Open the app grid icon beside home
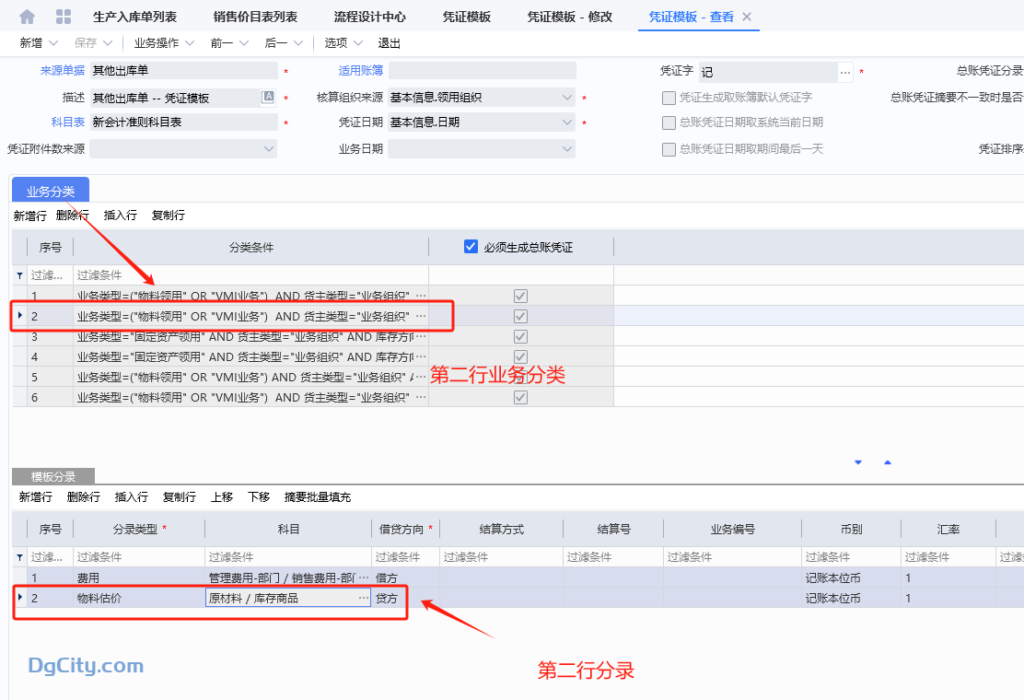Screen dimensions: 1024x700 pos(66,16)
